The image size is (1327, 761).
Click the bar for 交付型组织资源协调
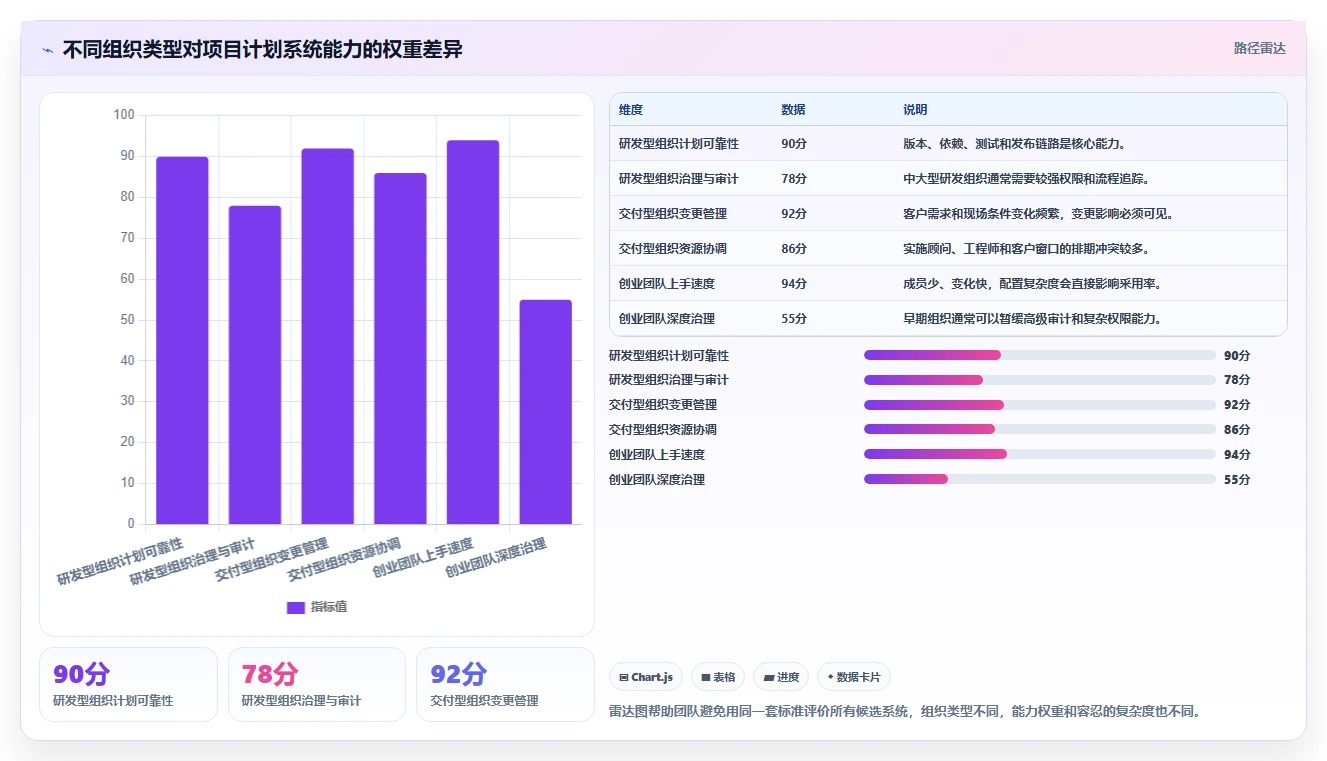click(x=400, y=349)
